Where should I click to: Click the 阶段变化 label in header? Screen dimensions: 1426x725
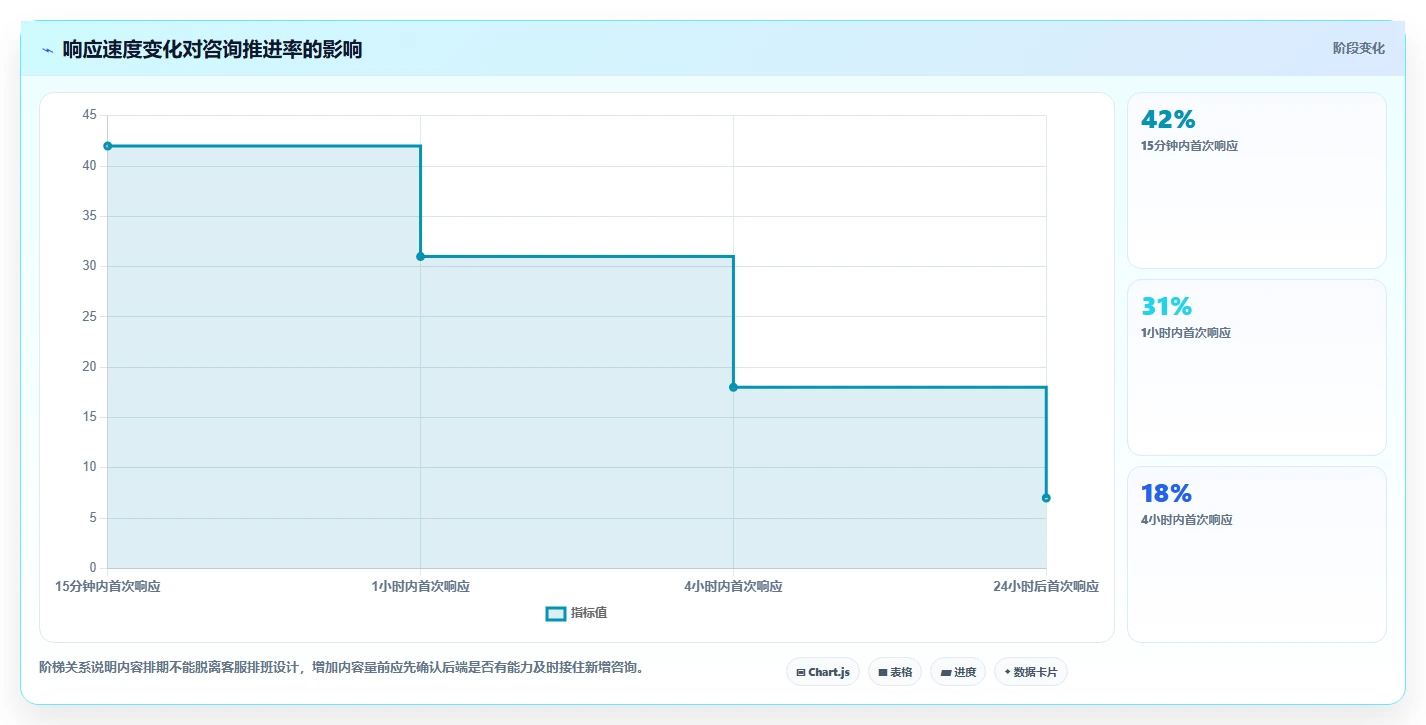1359,48
